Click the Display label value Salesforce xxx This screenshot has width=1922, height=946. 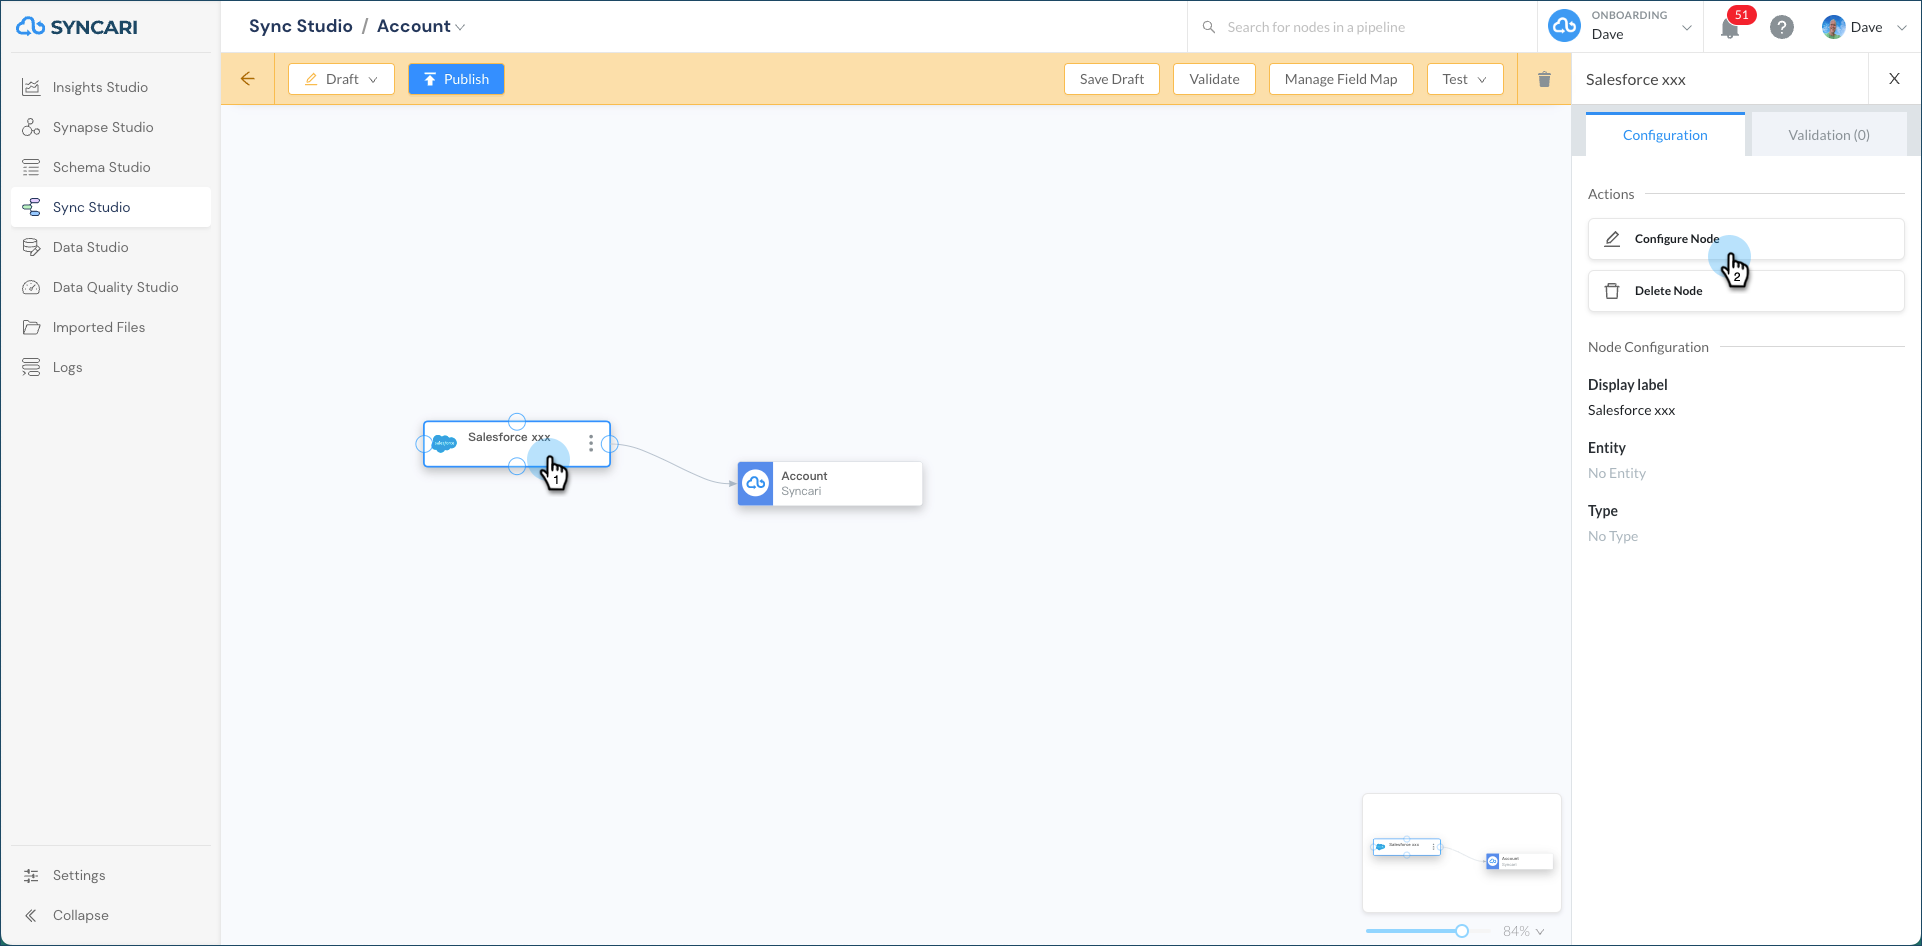(x=1631, y=410)
